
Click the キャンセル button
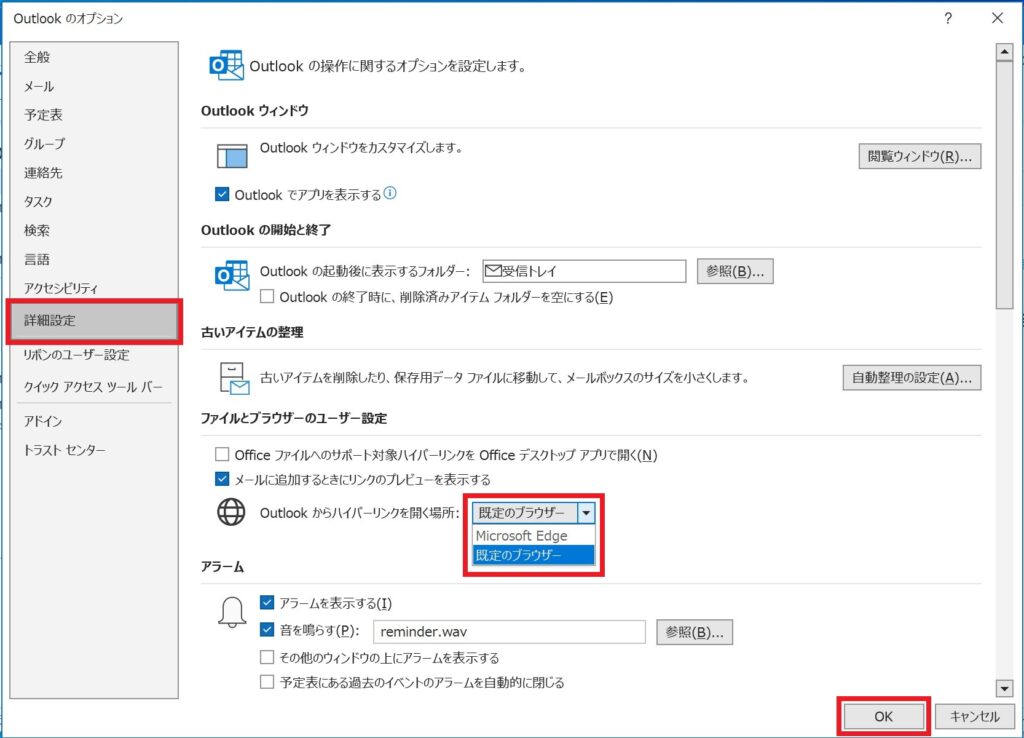(974, 716)
